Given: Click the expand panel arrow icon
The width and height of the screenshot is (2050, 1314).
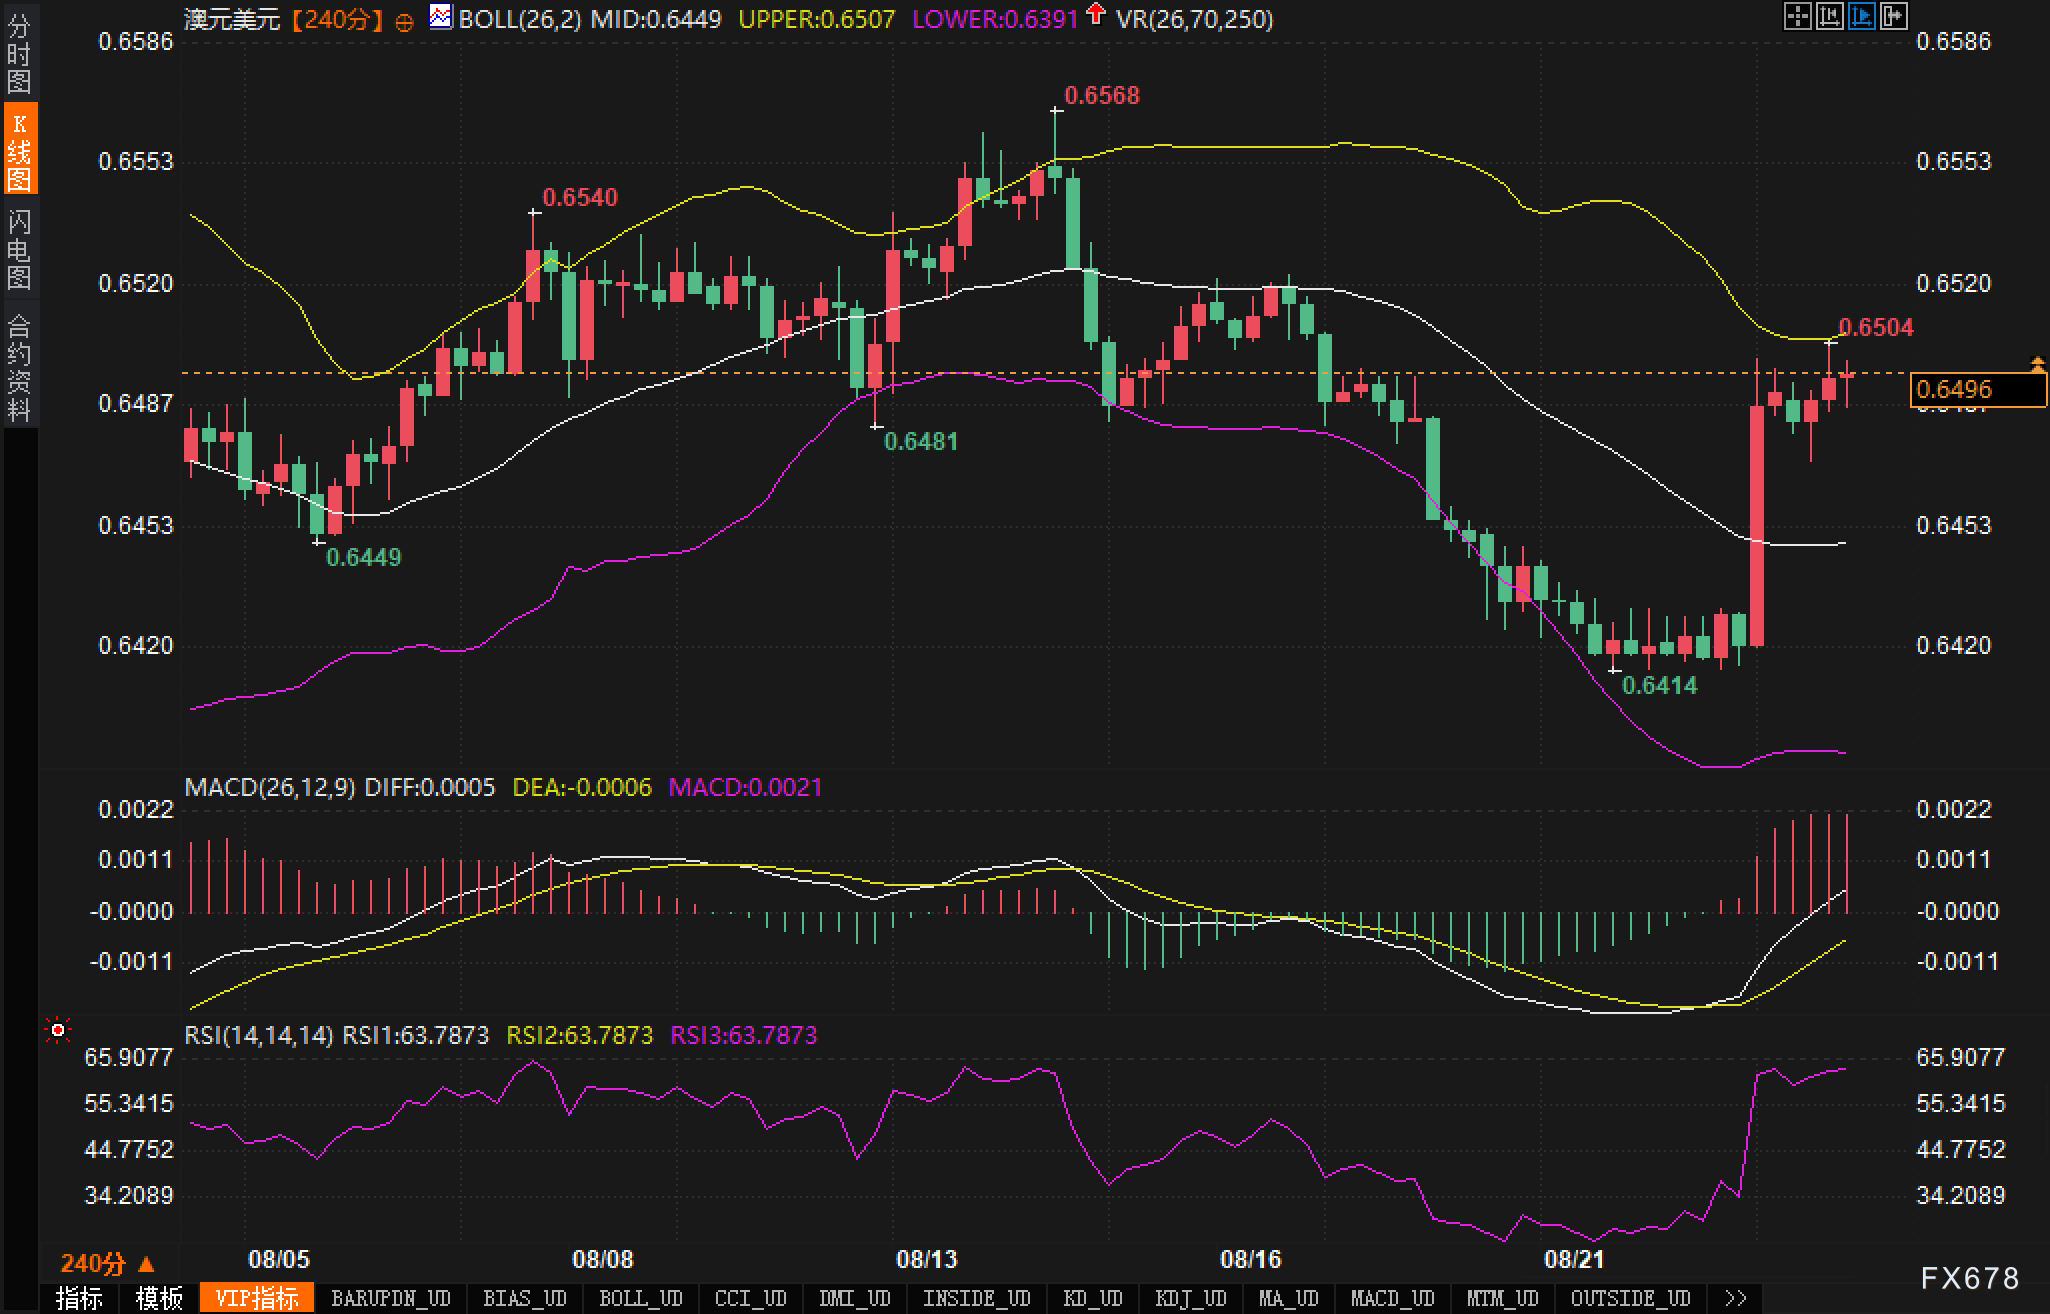Looking at the screenshot, I should (1893, 16).
